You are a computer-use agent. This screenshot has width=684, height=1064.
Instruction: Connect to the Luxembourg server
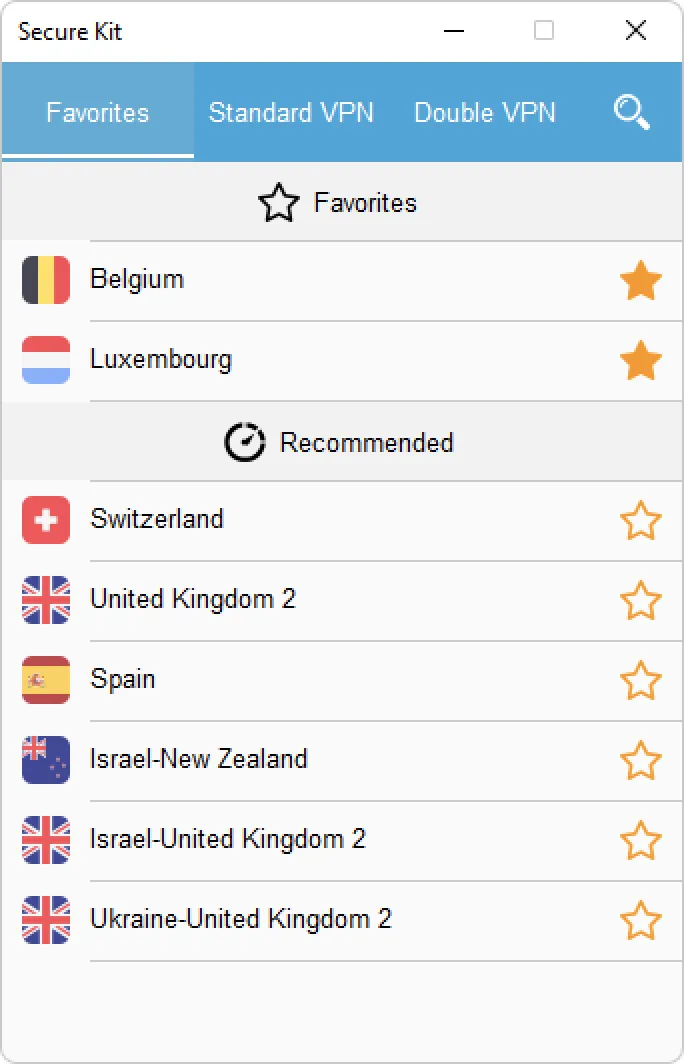300,360
